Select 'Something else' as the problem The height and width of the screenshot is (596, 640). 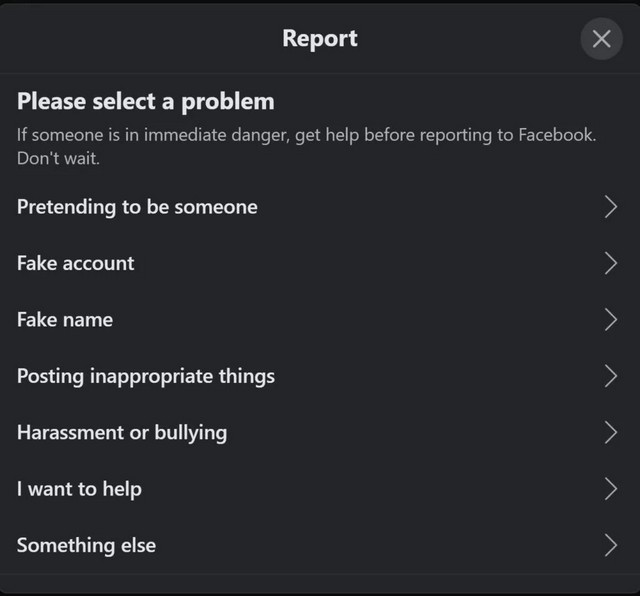tap(86, 545)
